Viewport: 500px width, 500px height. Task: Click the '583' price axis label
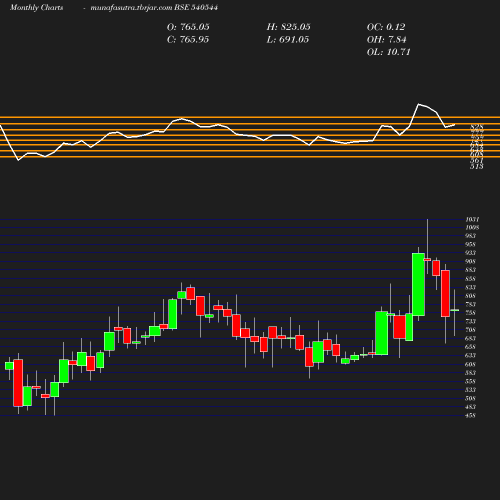click(471, 373)
